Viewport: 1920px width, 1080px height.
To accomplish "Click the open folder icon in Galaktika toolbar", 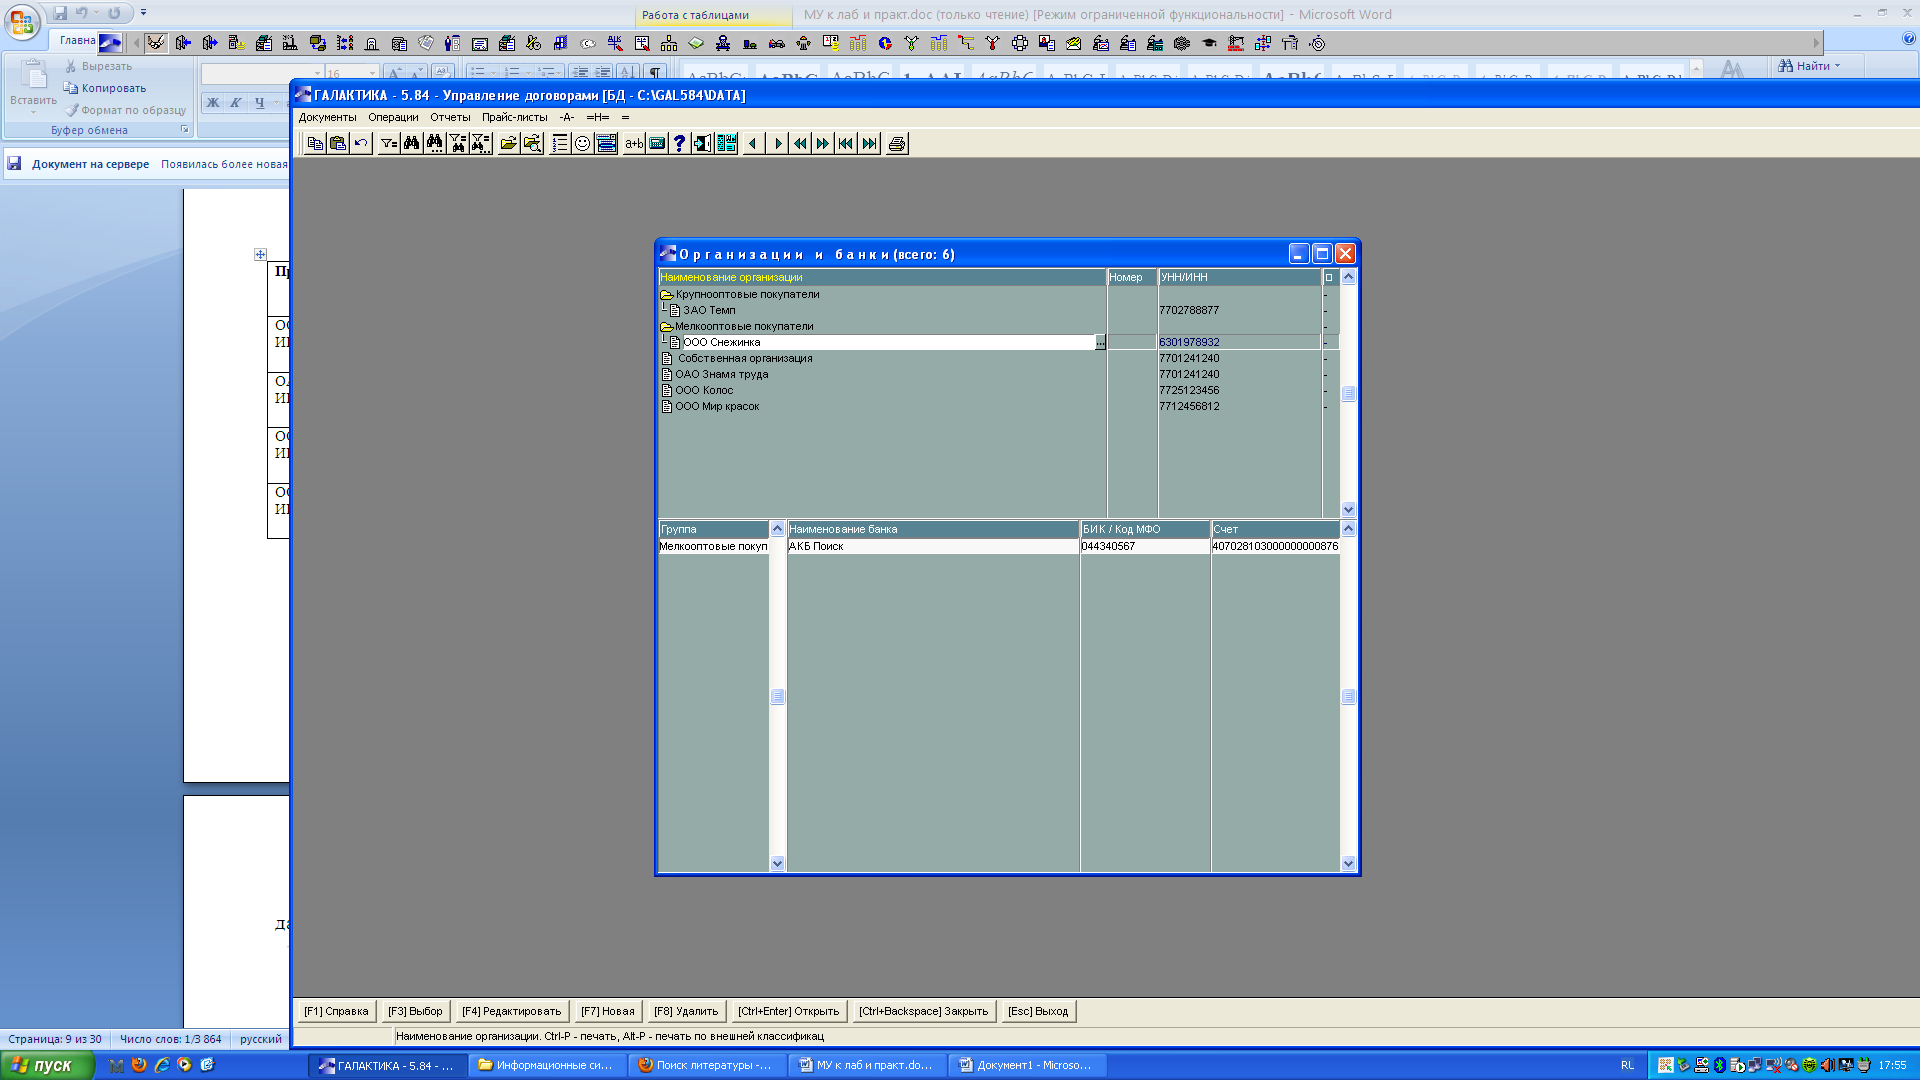I will 509,143.
